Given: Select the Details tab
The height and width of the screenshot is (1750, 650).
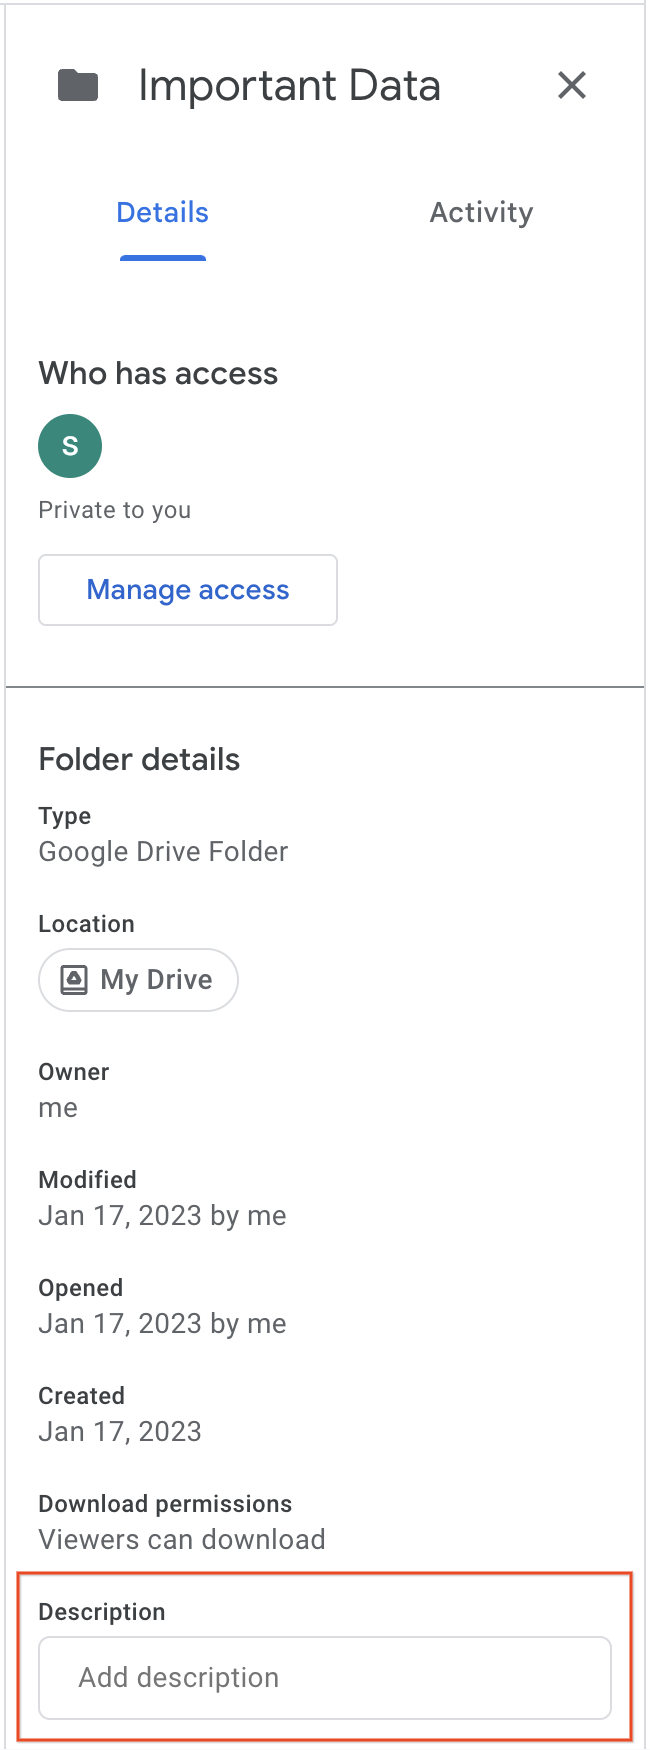Looking at the screenshot, I should click(162, 212).
